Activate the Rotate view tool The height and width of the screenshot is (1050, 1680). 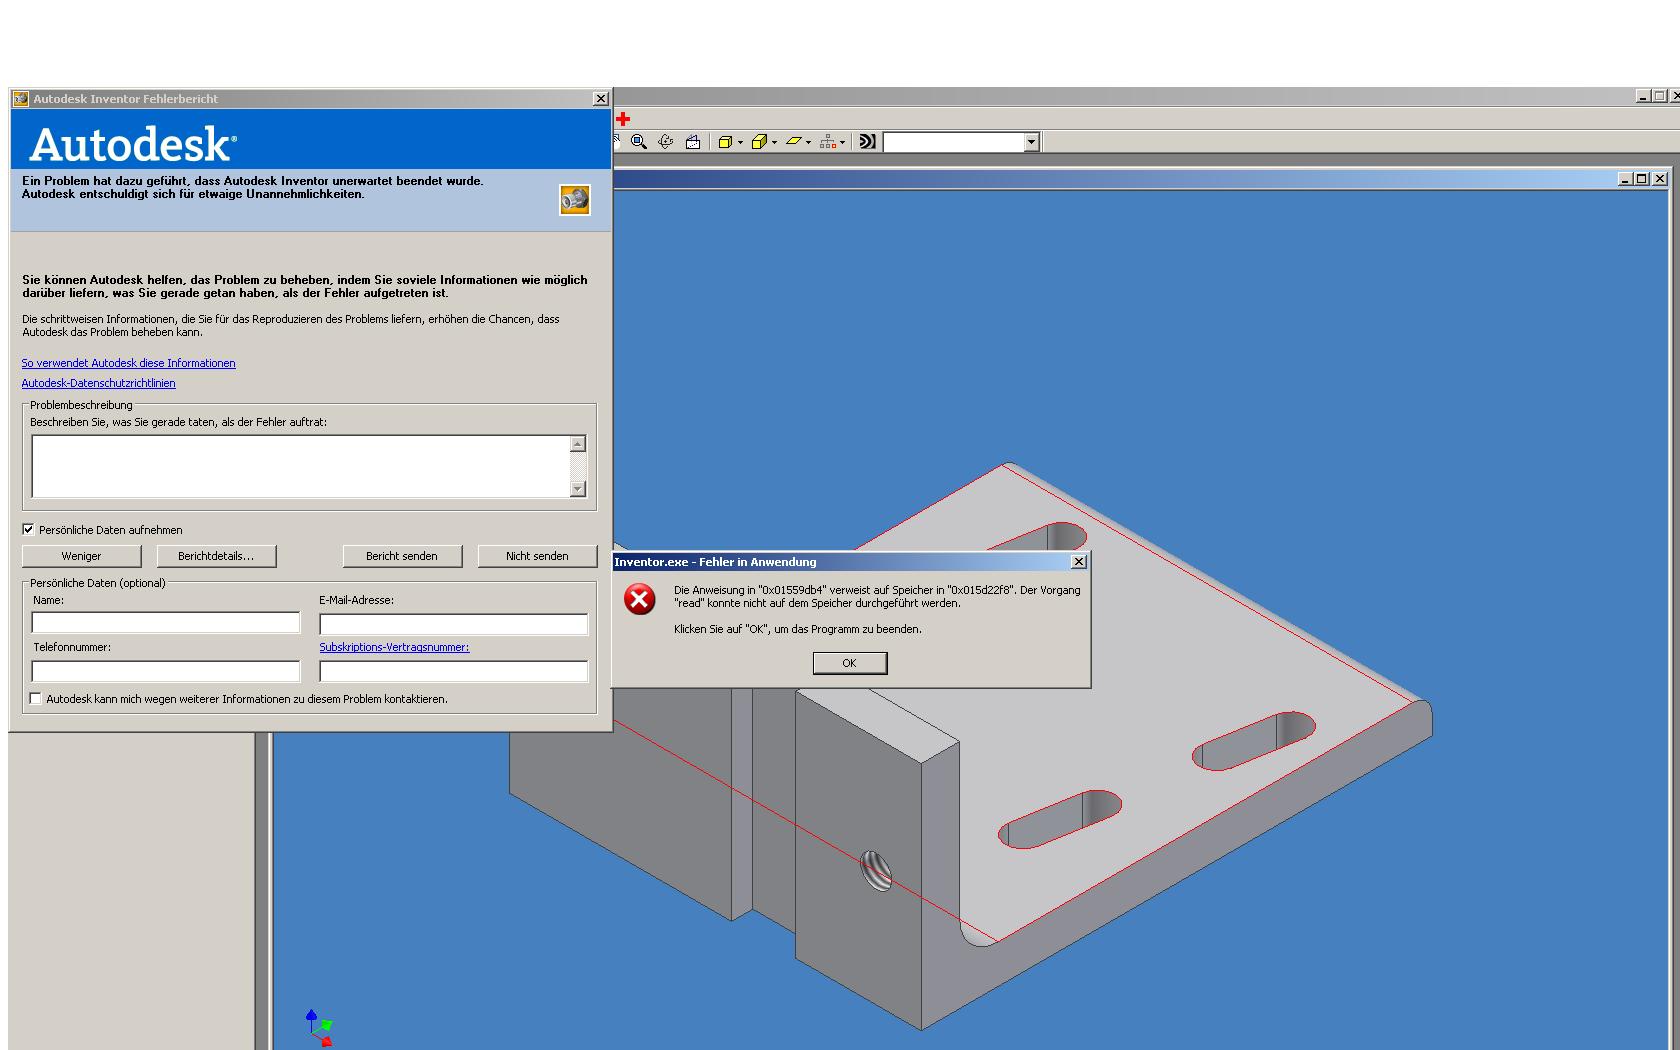(x=666, y=142)
